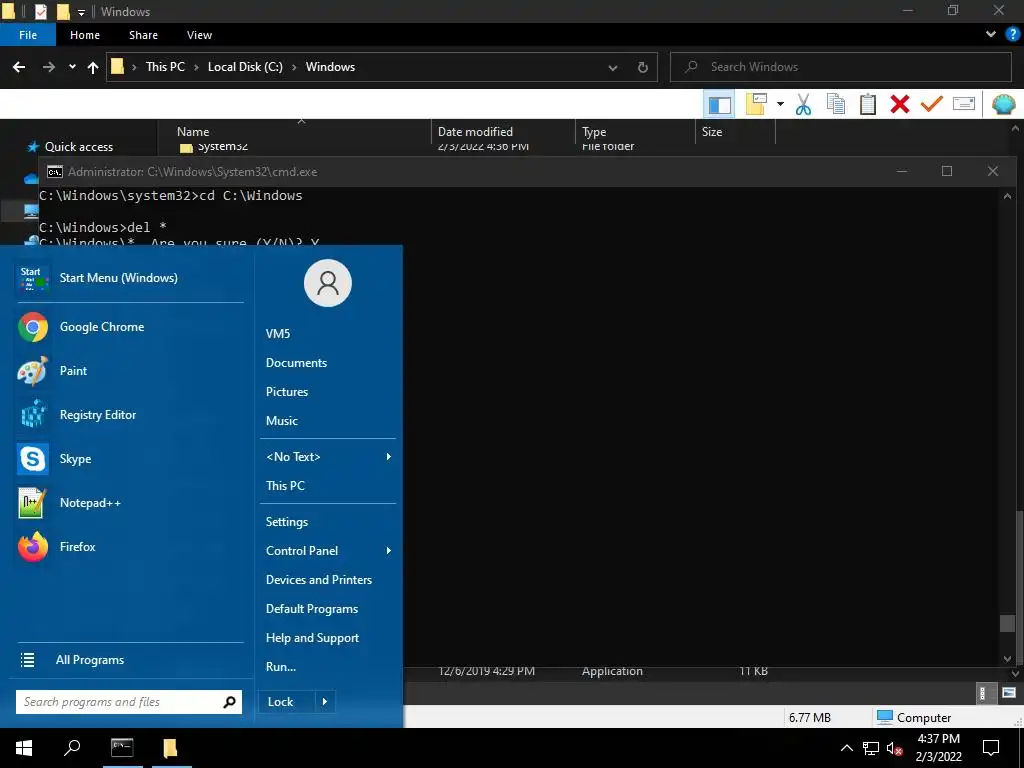Image resolution: width=1024 pixels, height=768 pixels.
Task: Click the Refresh button in address bar
Action: point(643,67)
